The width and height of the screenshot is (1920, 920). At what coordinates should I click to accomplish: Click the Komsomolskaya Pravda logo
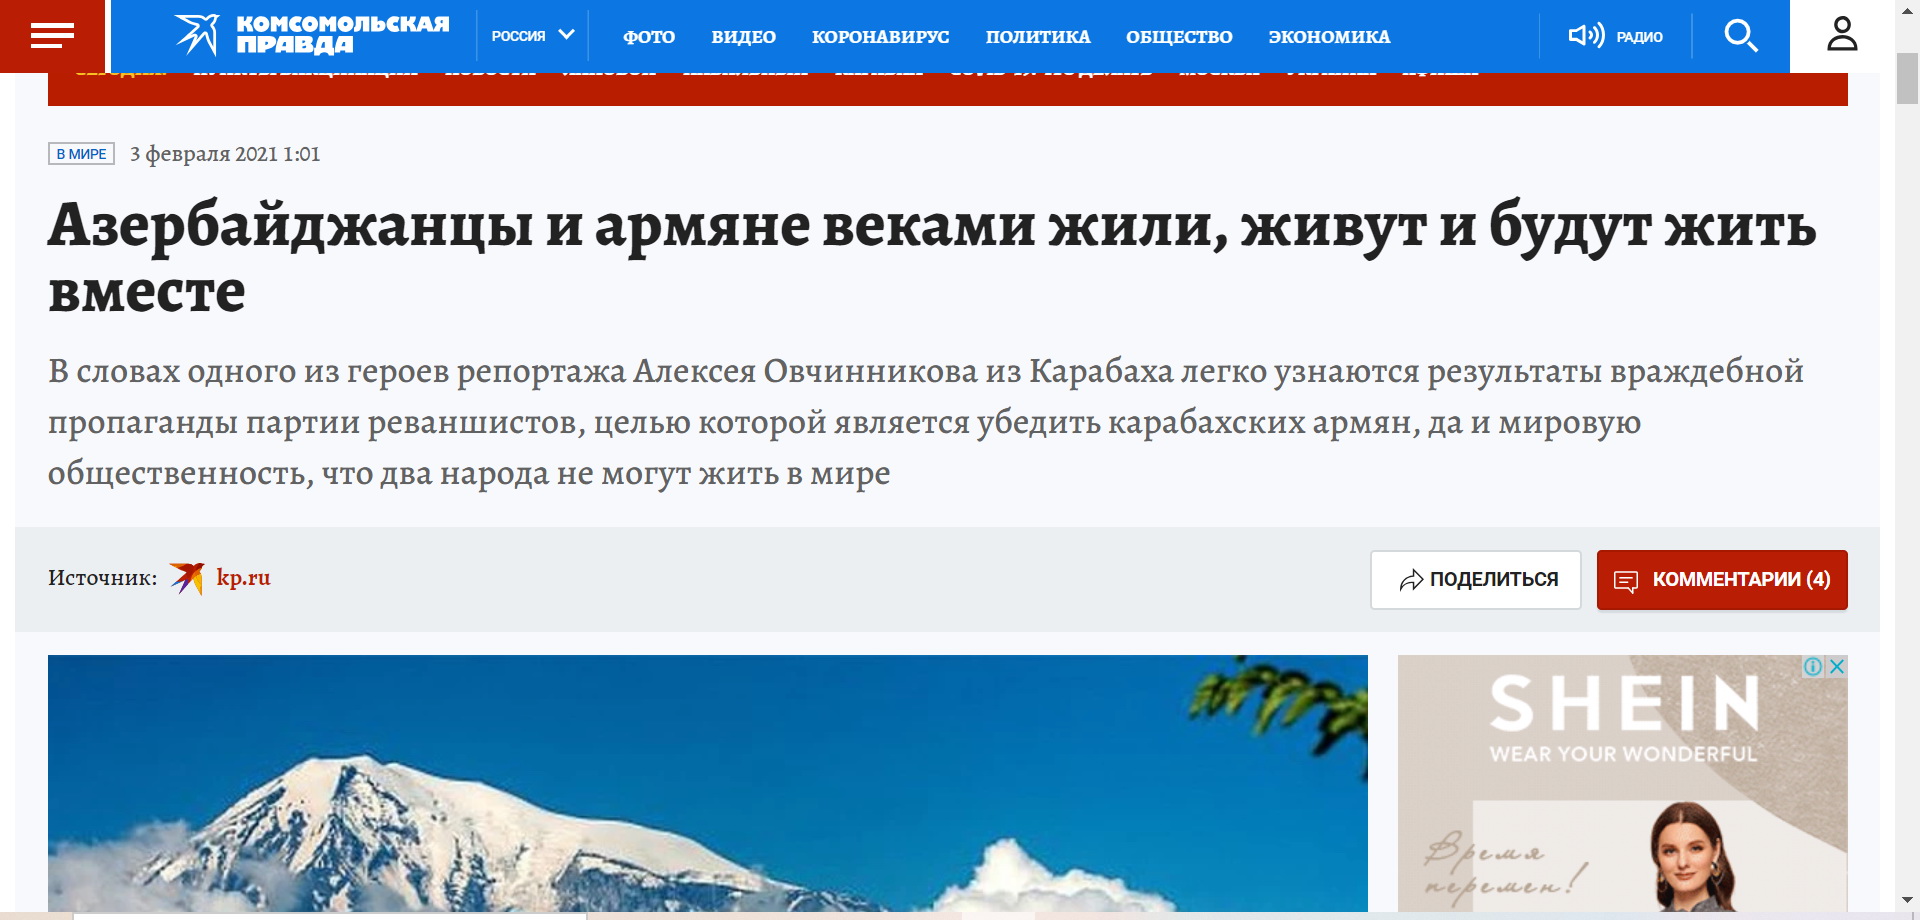[x=312, y=35]
